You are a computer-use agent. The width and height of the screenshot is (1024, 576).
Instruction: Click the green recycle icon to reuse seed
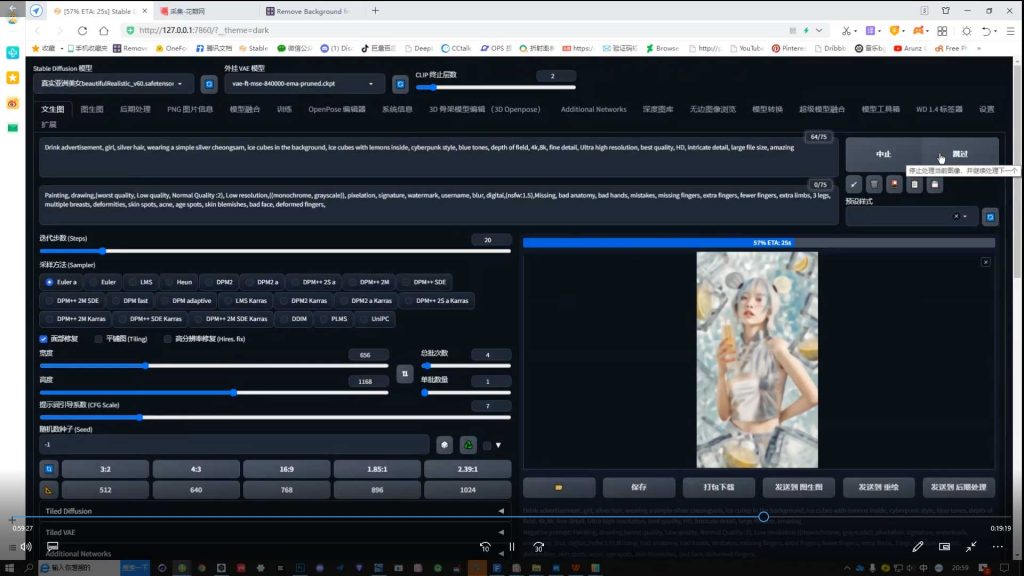pyautogui.click(x=467, y=445)
